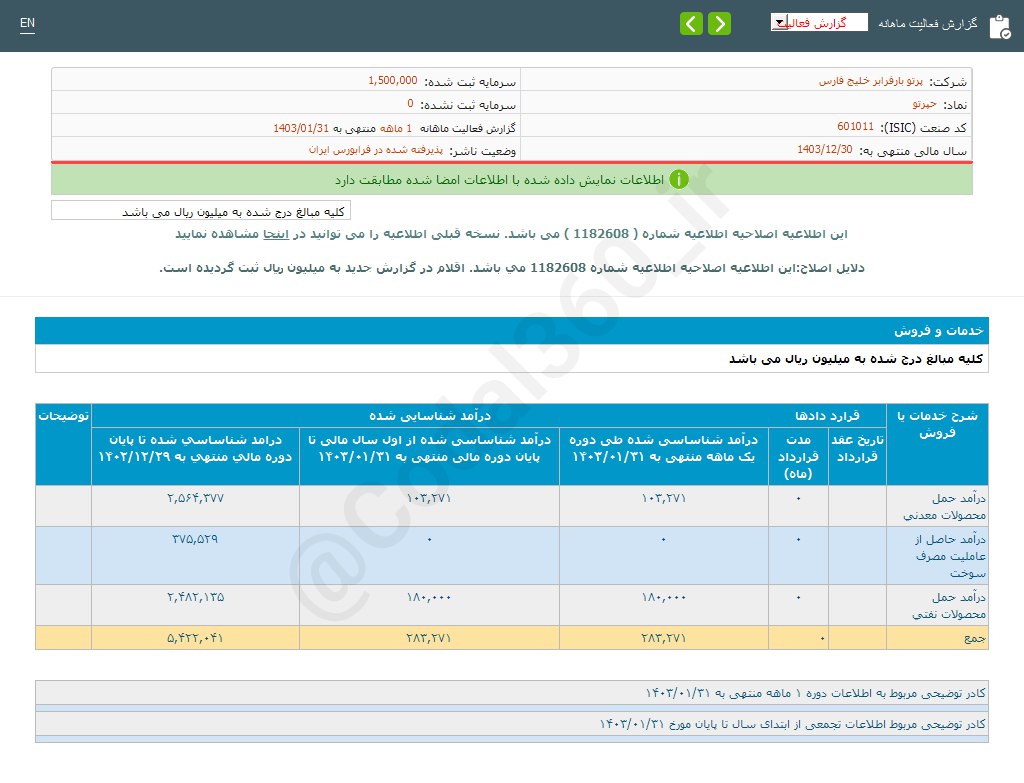Switch to English via the EN link

click(27, 22)
